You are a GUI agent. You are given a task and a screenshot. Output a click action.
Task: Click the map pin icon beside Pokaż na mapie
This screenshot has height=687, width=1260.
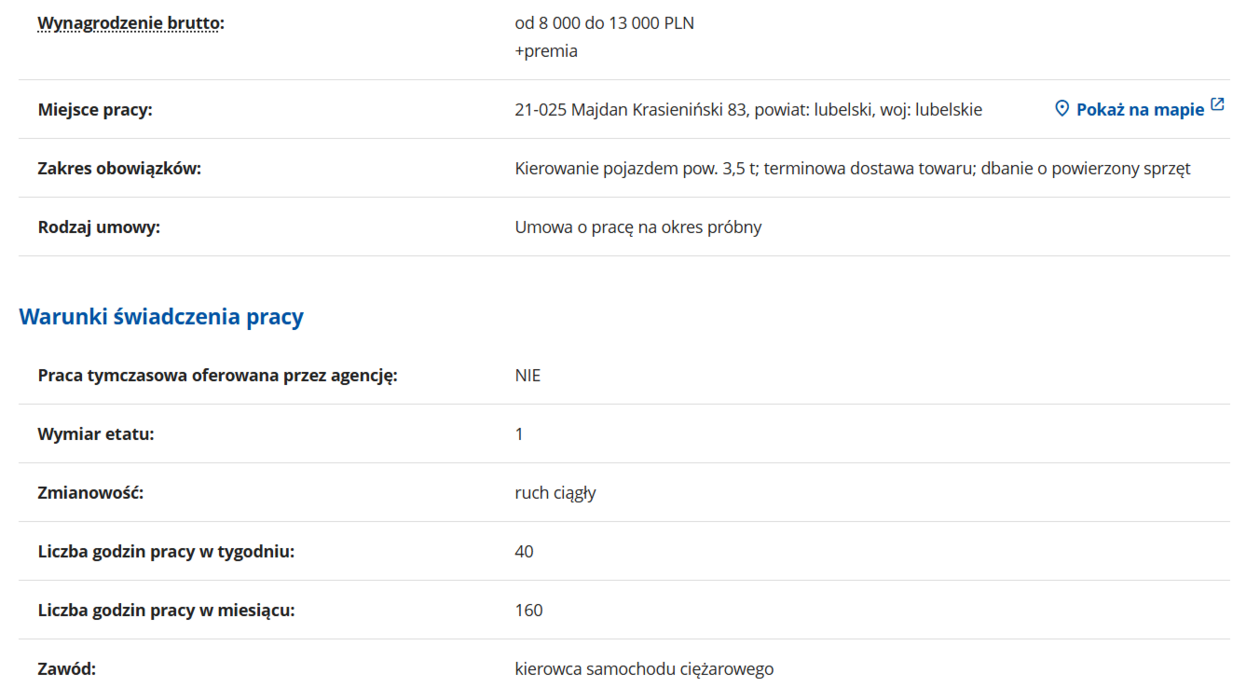1062,108
